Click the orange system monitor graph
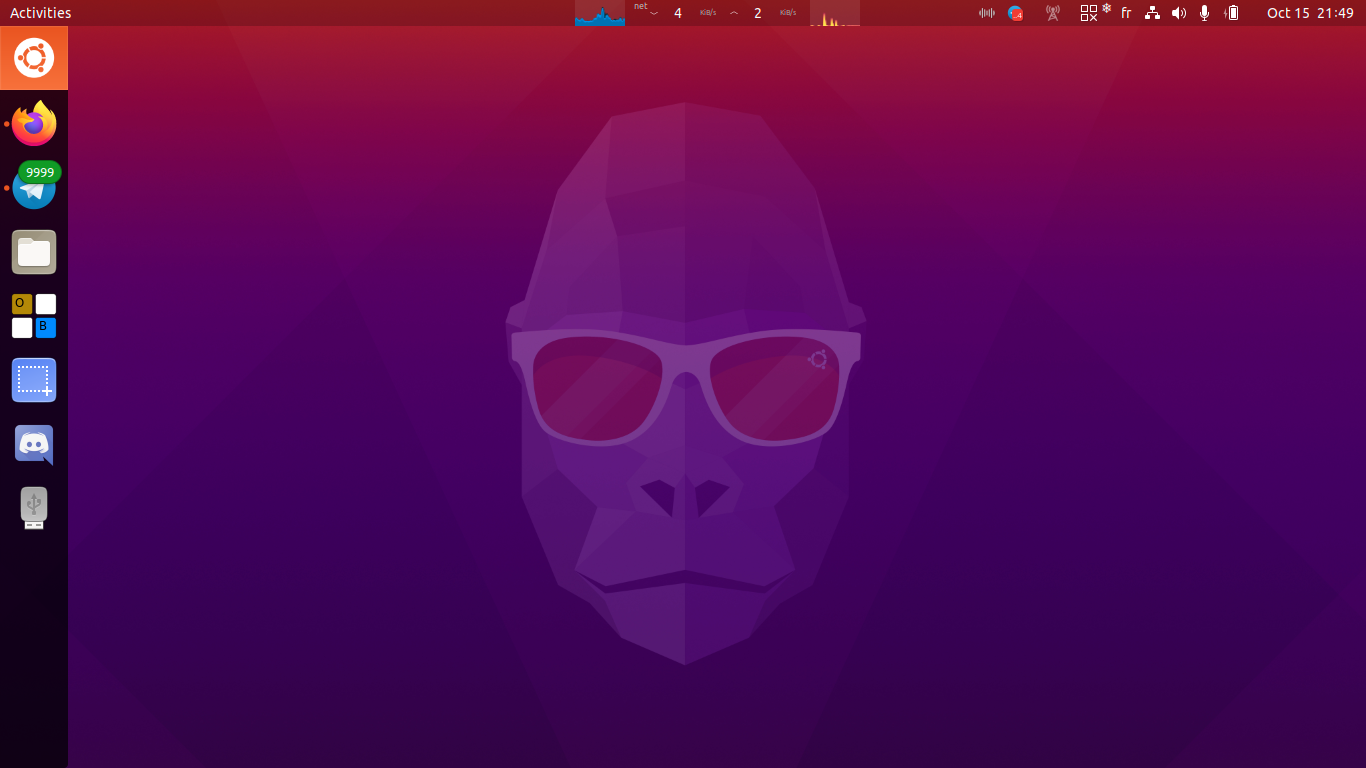 [x=834, y=13]
